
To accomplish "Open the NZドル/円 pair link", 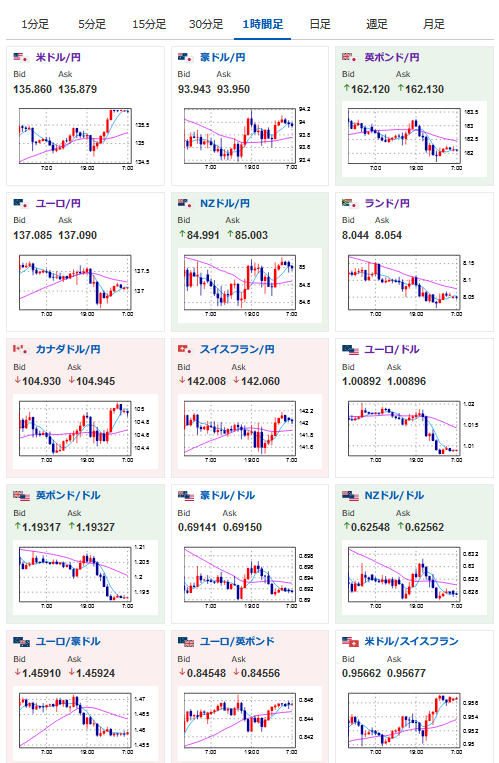I will (x=225, y=203).
